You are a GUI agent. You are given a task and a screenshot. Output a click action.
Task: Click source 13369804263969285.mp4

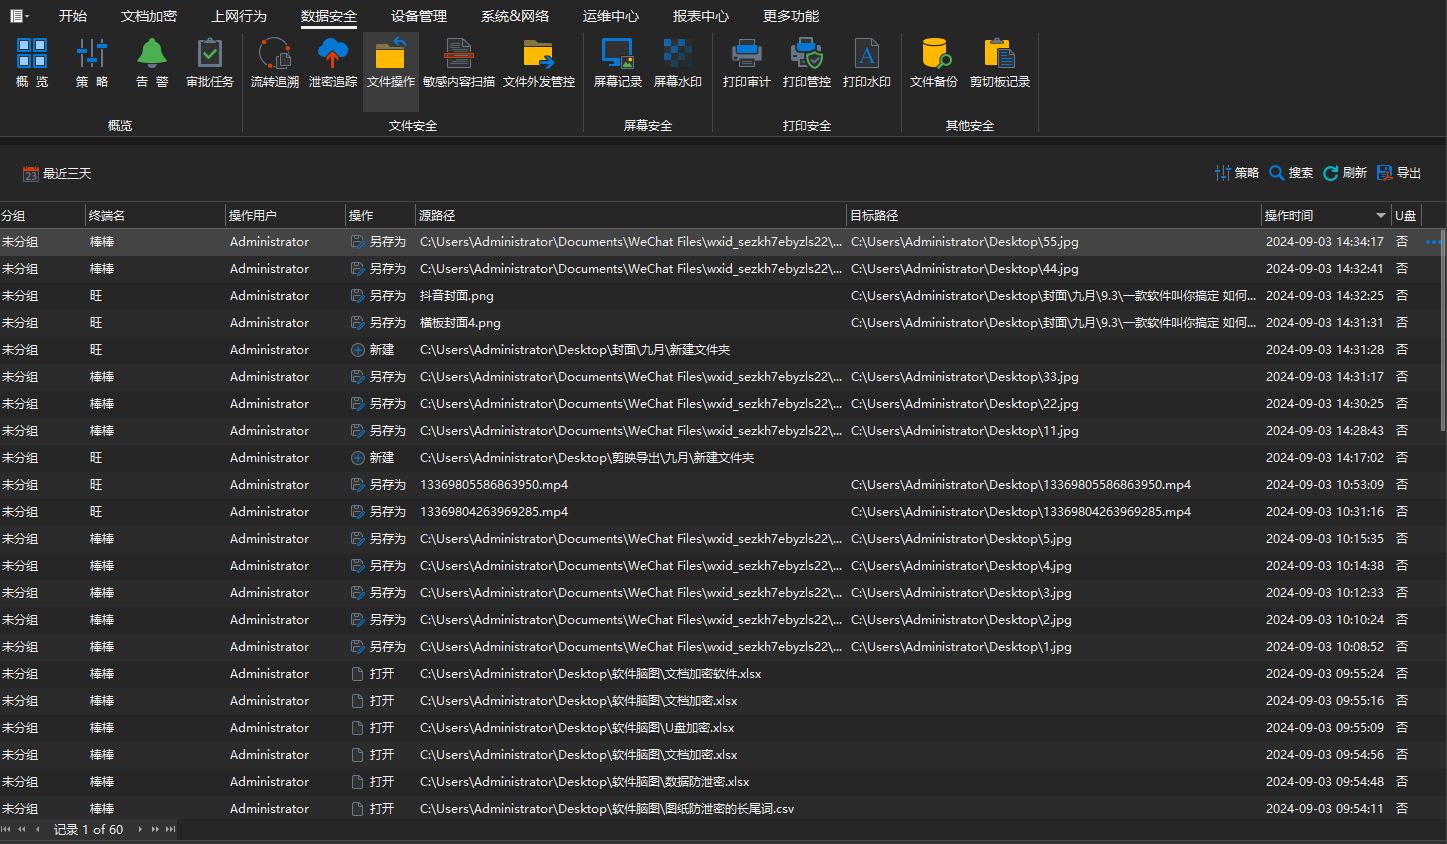[x=494, y=512]
